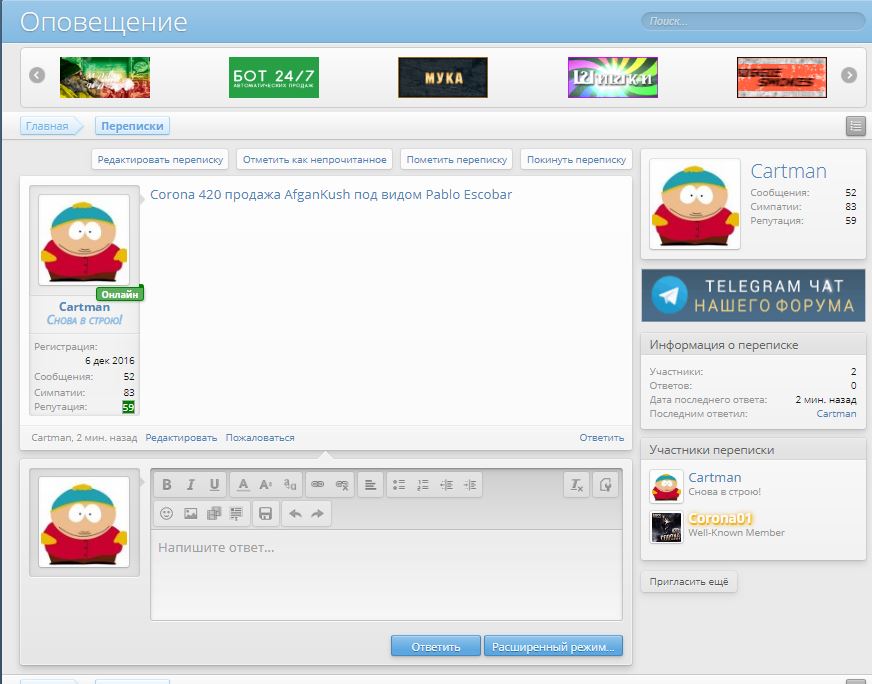Insert media via film icon
This screenshot has height=684, width=872.
(214, 513)
